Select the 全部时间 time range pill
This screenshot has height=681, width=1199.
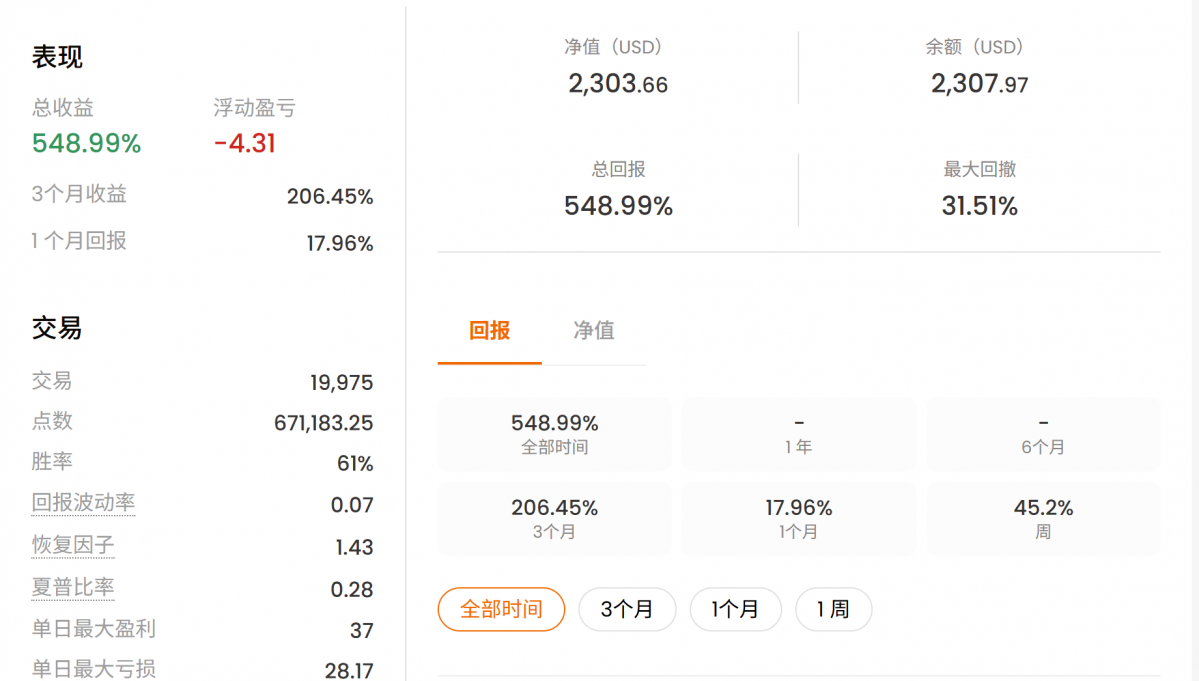[x=502, y=609]
